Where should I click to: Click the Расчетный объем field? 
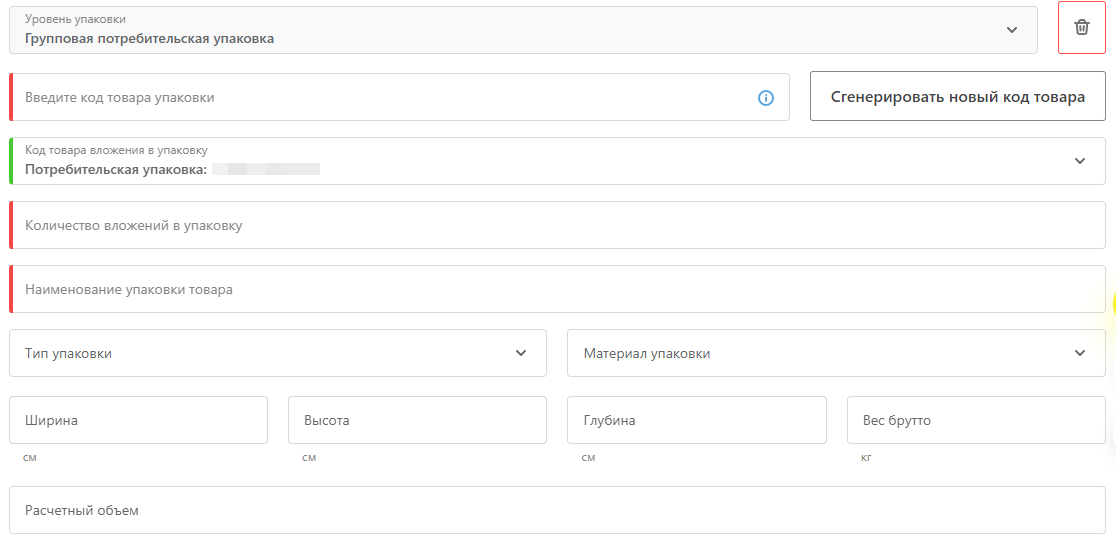pos(557,510)
